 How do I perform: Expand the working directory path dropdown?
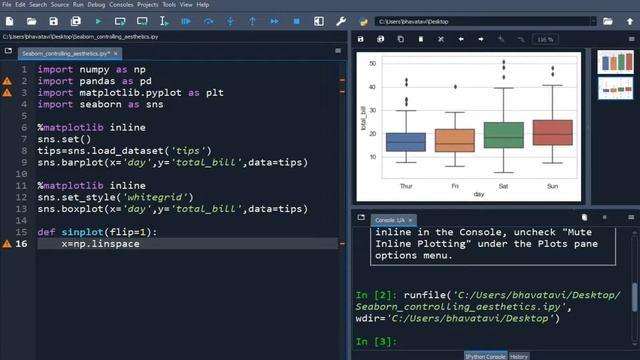coord(593,21)
